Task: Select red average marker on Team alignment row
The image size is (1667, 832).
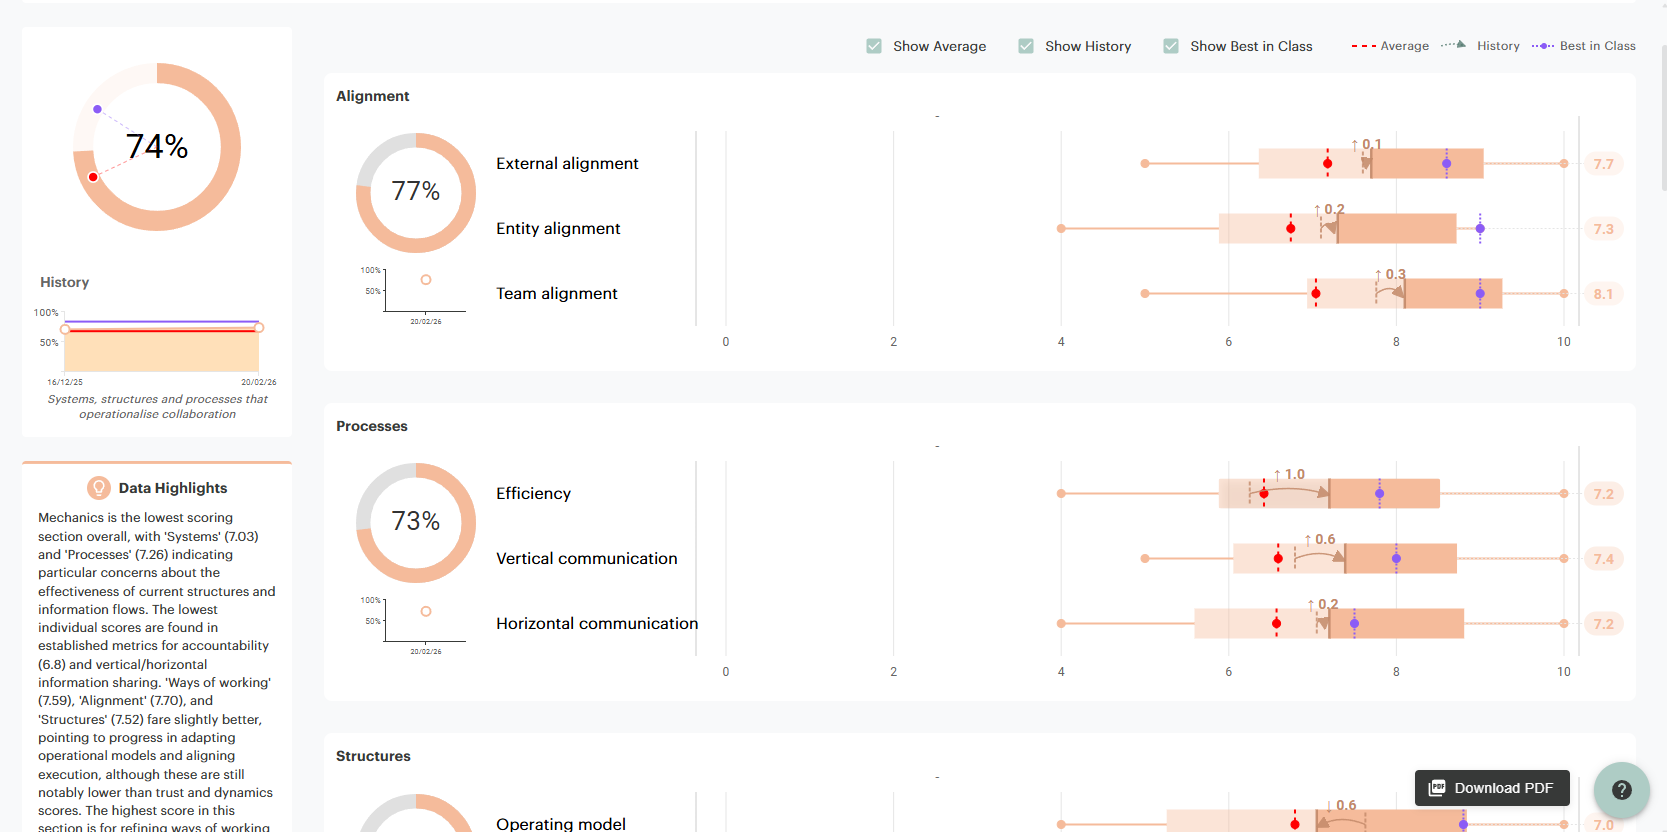Action: tap(1316, 293)
